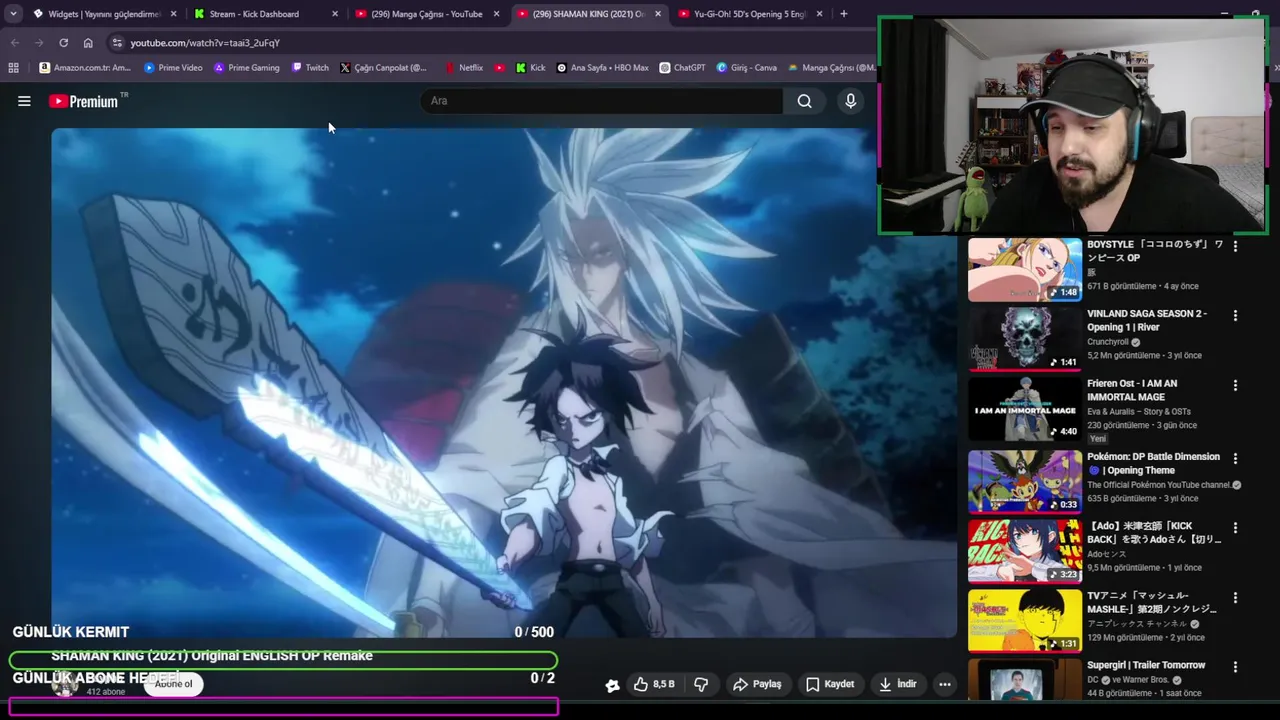Open the Prime Gaming bookmark
Viewport: 1280px width, 720px height.
(246, 68)
